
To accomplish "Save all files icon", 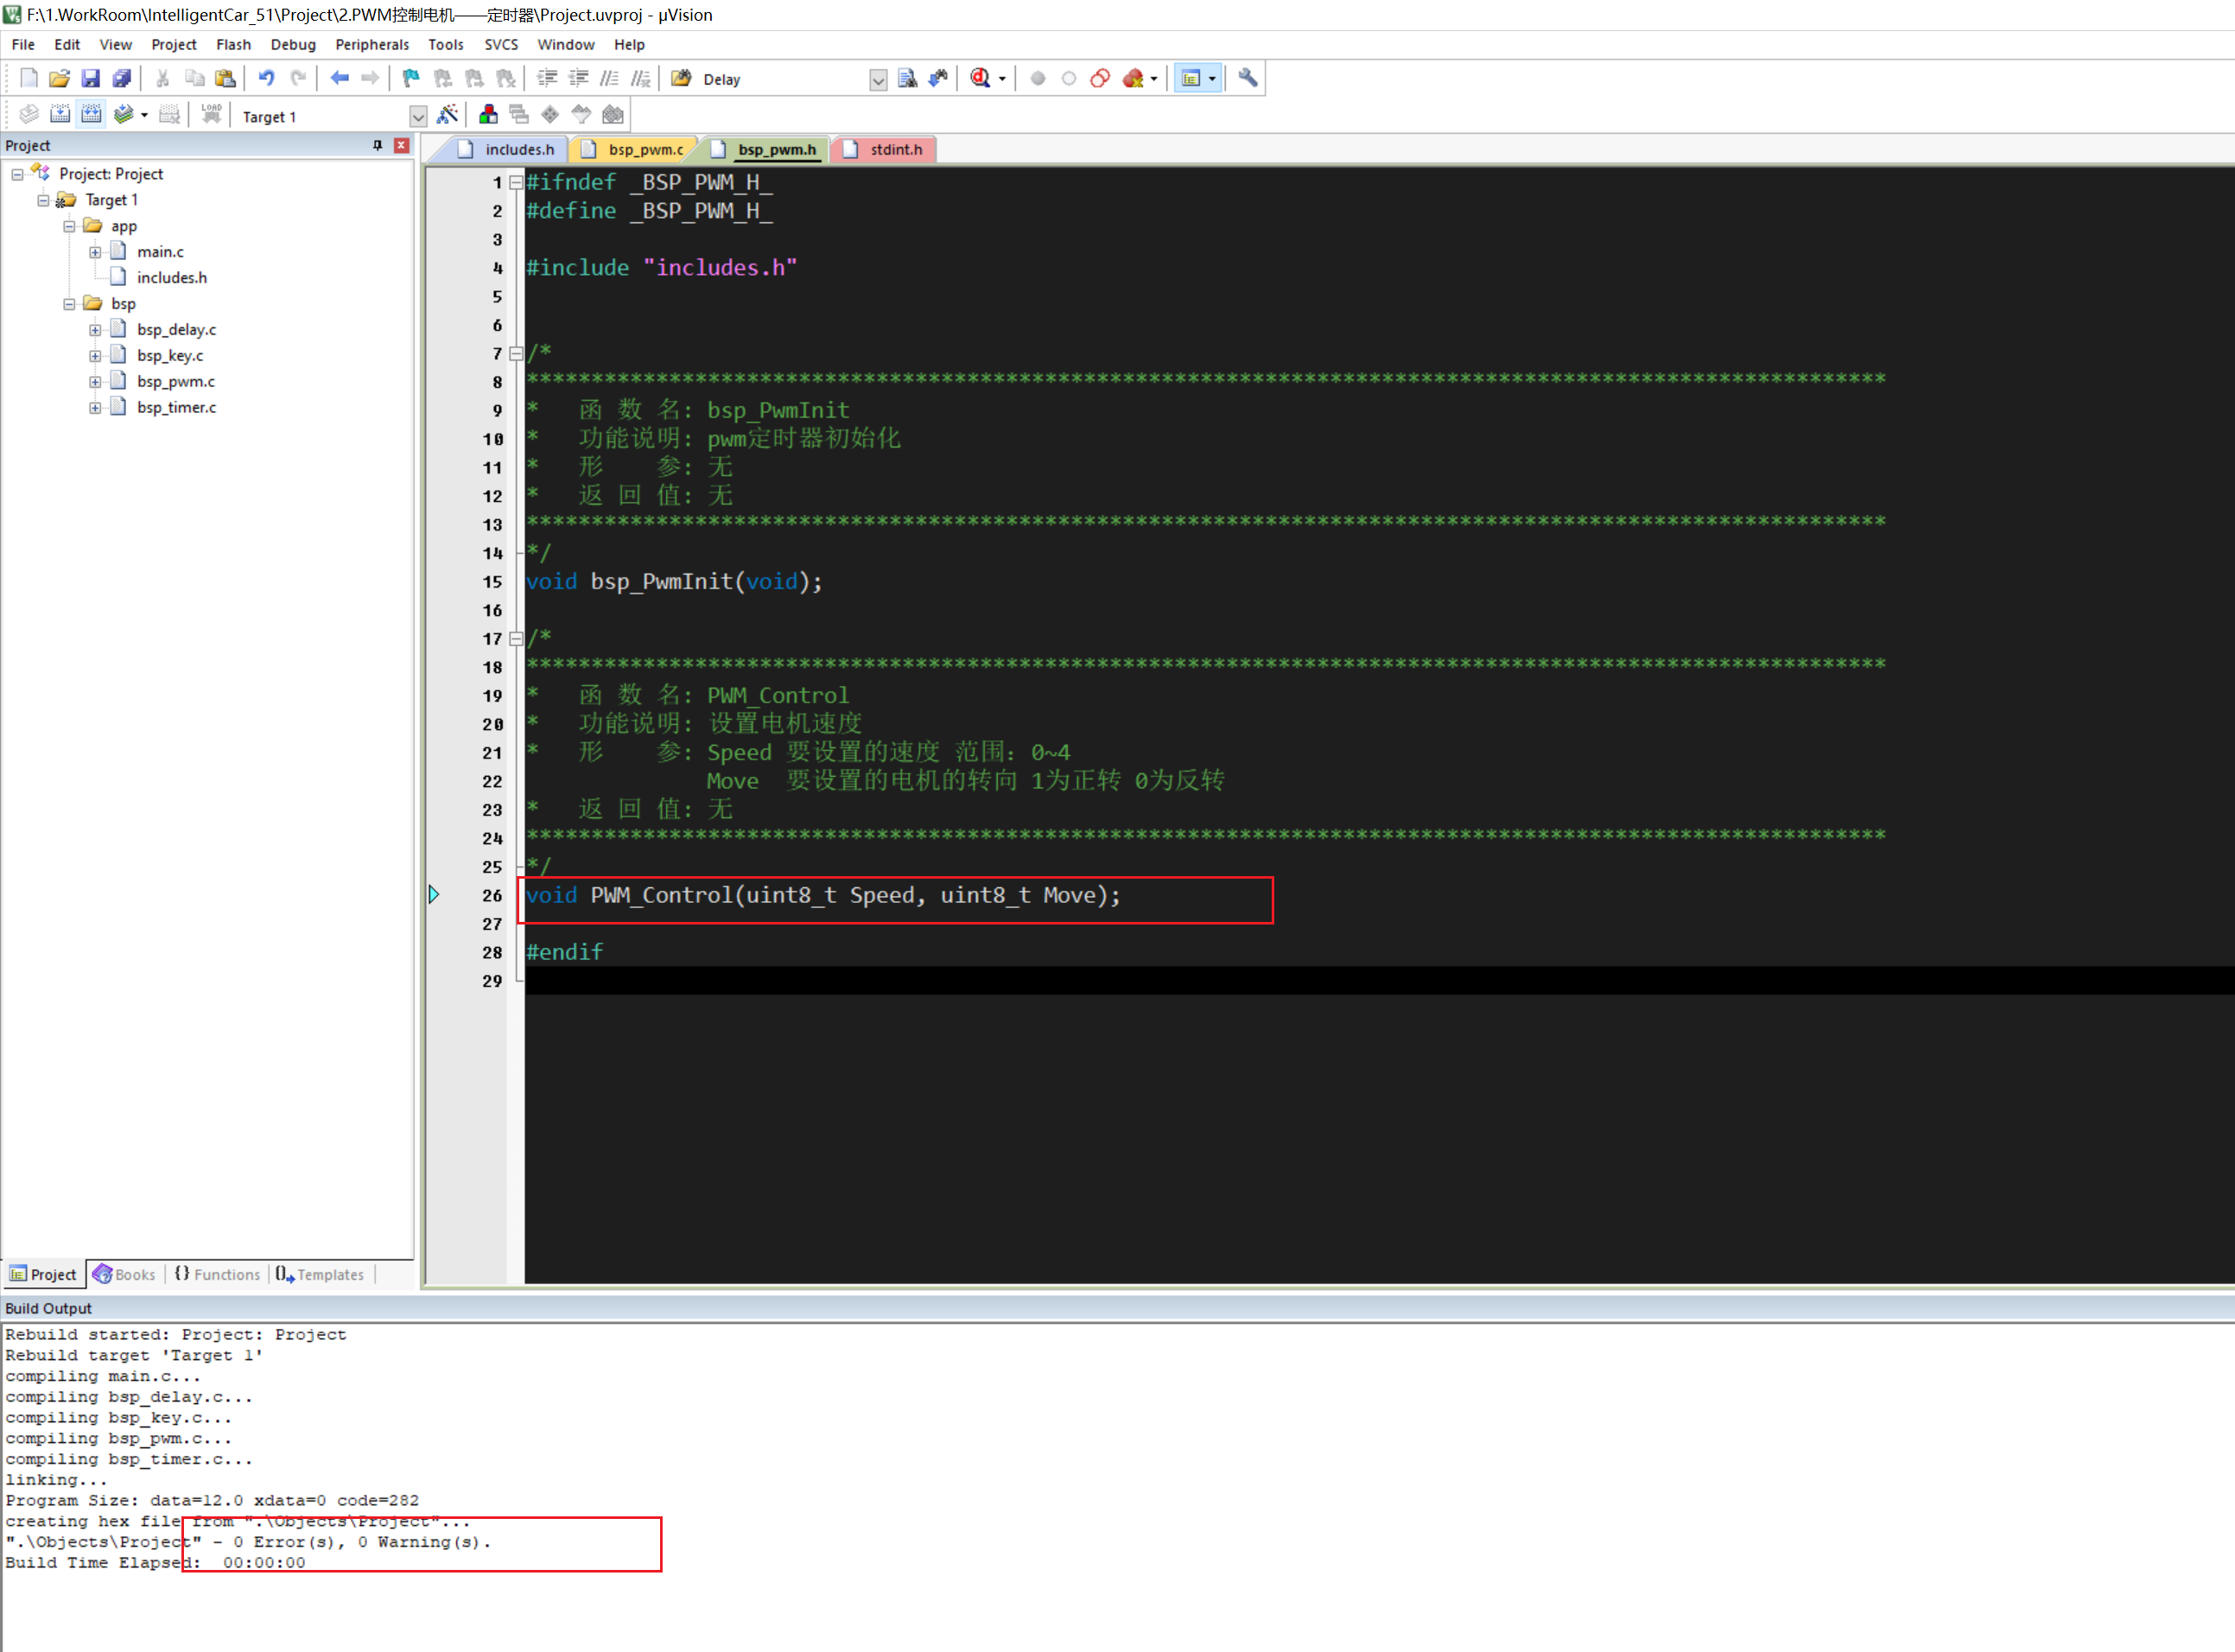I will [122, 79].
